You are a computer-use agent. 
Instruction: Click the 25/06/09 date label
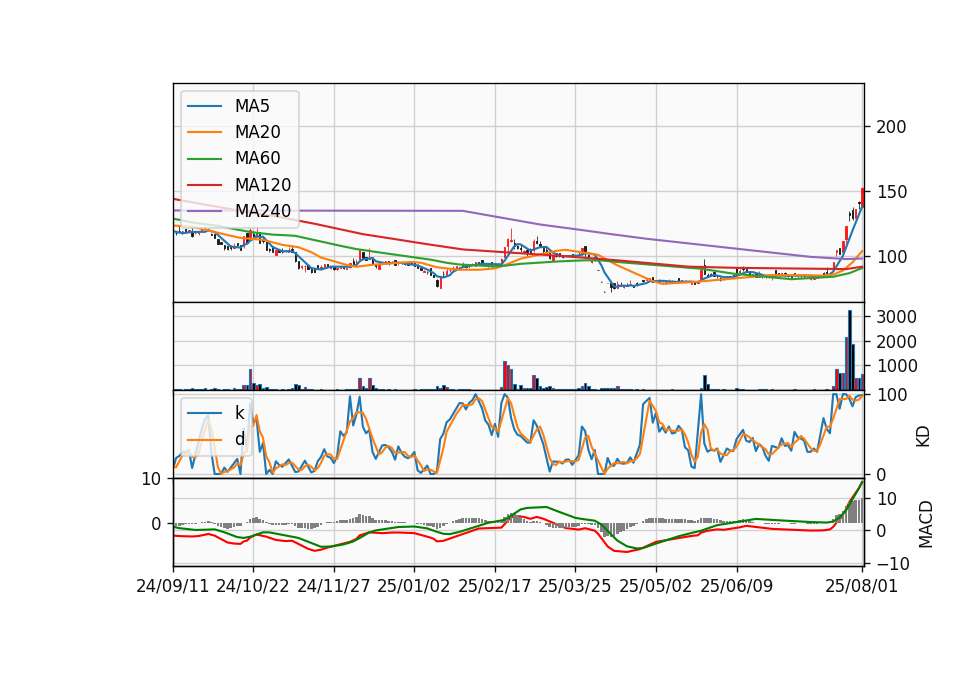[x=737, y=586]
